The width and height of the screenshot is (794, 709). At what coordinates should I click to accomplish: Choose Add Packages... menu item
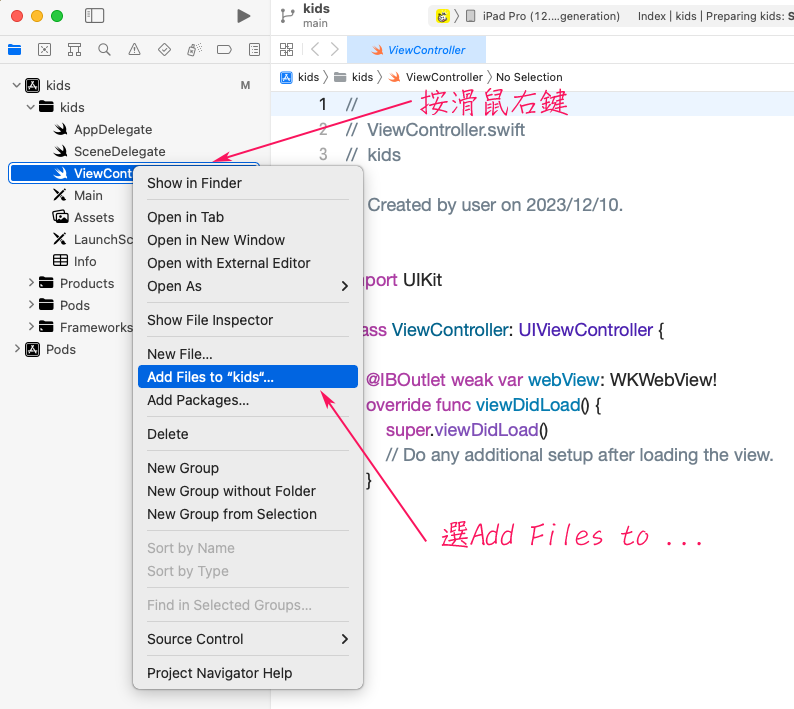[248, 400]
